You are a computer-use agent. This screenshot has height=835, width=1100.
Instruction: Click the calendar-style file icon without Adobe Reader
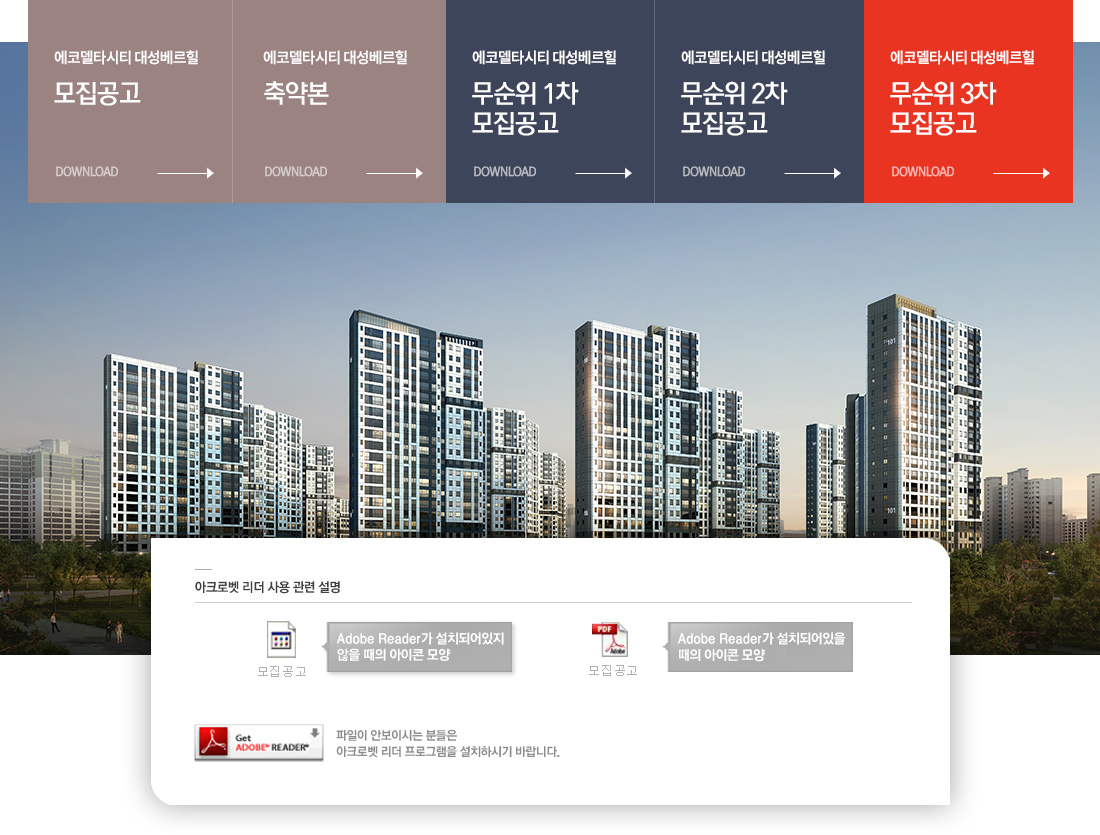tap(281, 639)
